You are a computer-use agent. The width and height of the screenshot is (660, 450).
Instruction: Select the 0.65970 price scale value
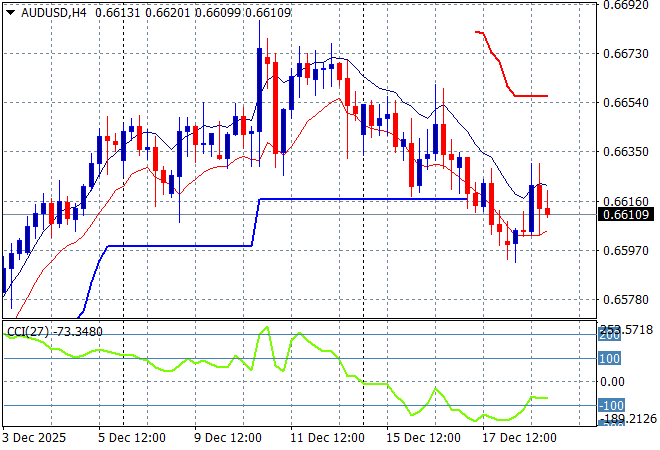pos(626,250)
